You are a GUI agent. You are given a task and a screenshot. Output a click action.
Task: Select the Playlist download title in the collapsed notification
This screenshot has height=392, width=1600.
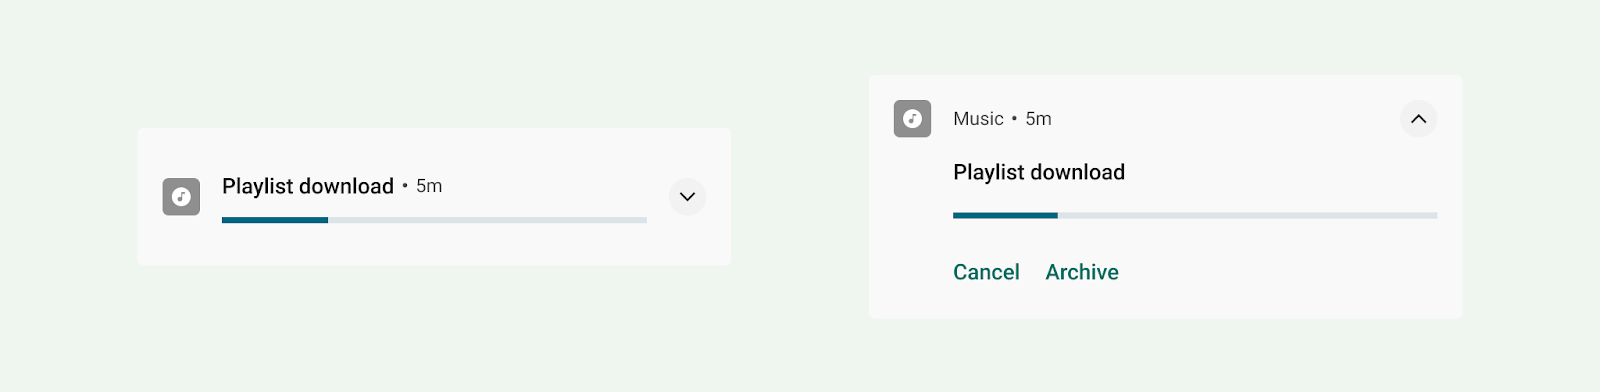click(x=308, y=186)
